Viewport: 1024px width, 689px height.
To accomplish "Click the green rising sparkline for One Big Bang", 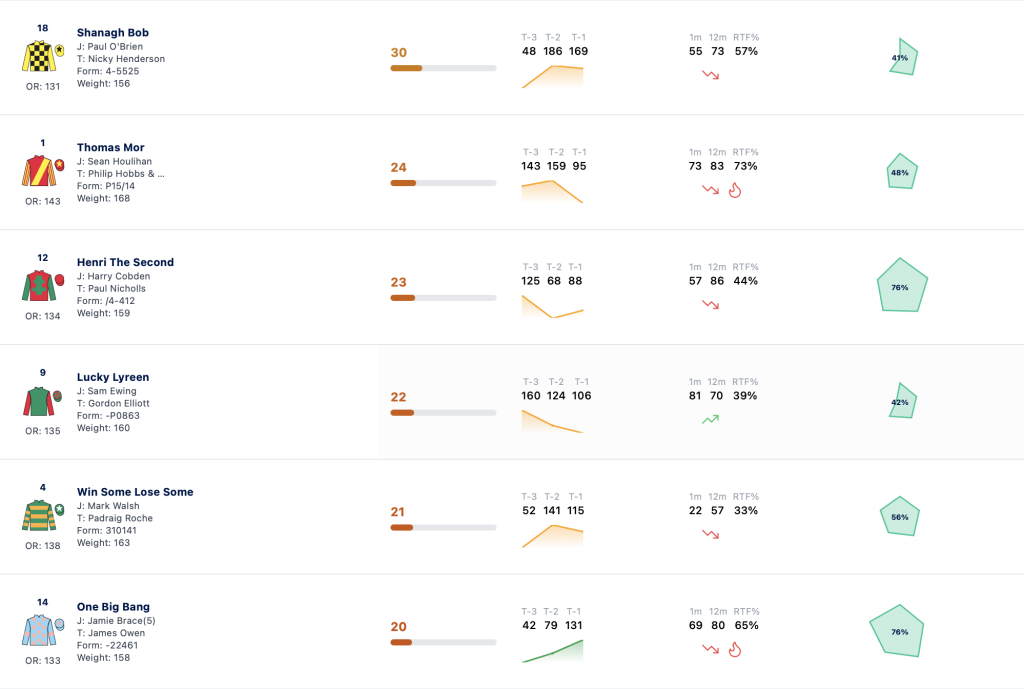I will click(x=552, y=651).
